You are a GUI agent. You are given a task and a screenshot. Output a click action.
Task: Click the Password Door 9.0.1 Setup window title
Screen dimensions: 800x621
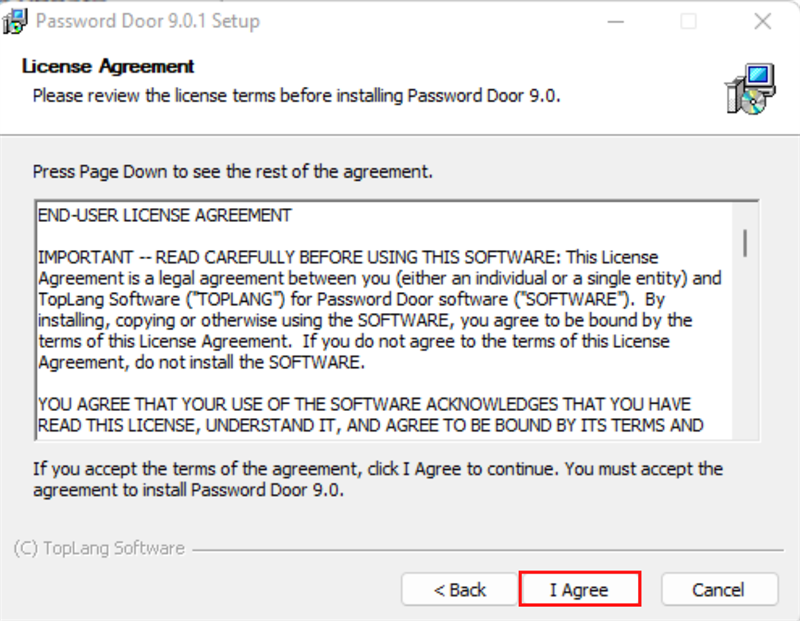[147, 21]
